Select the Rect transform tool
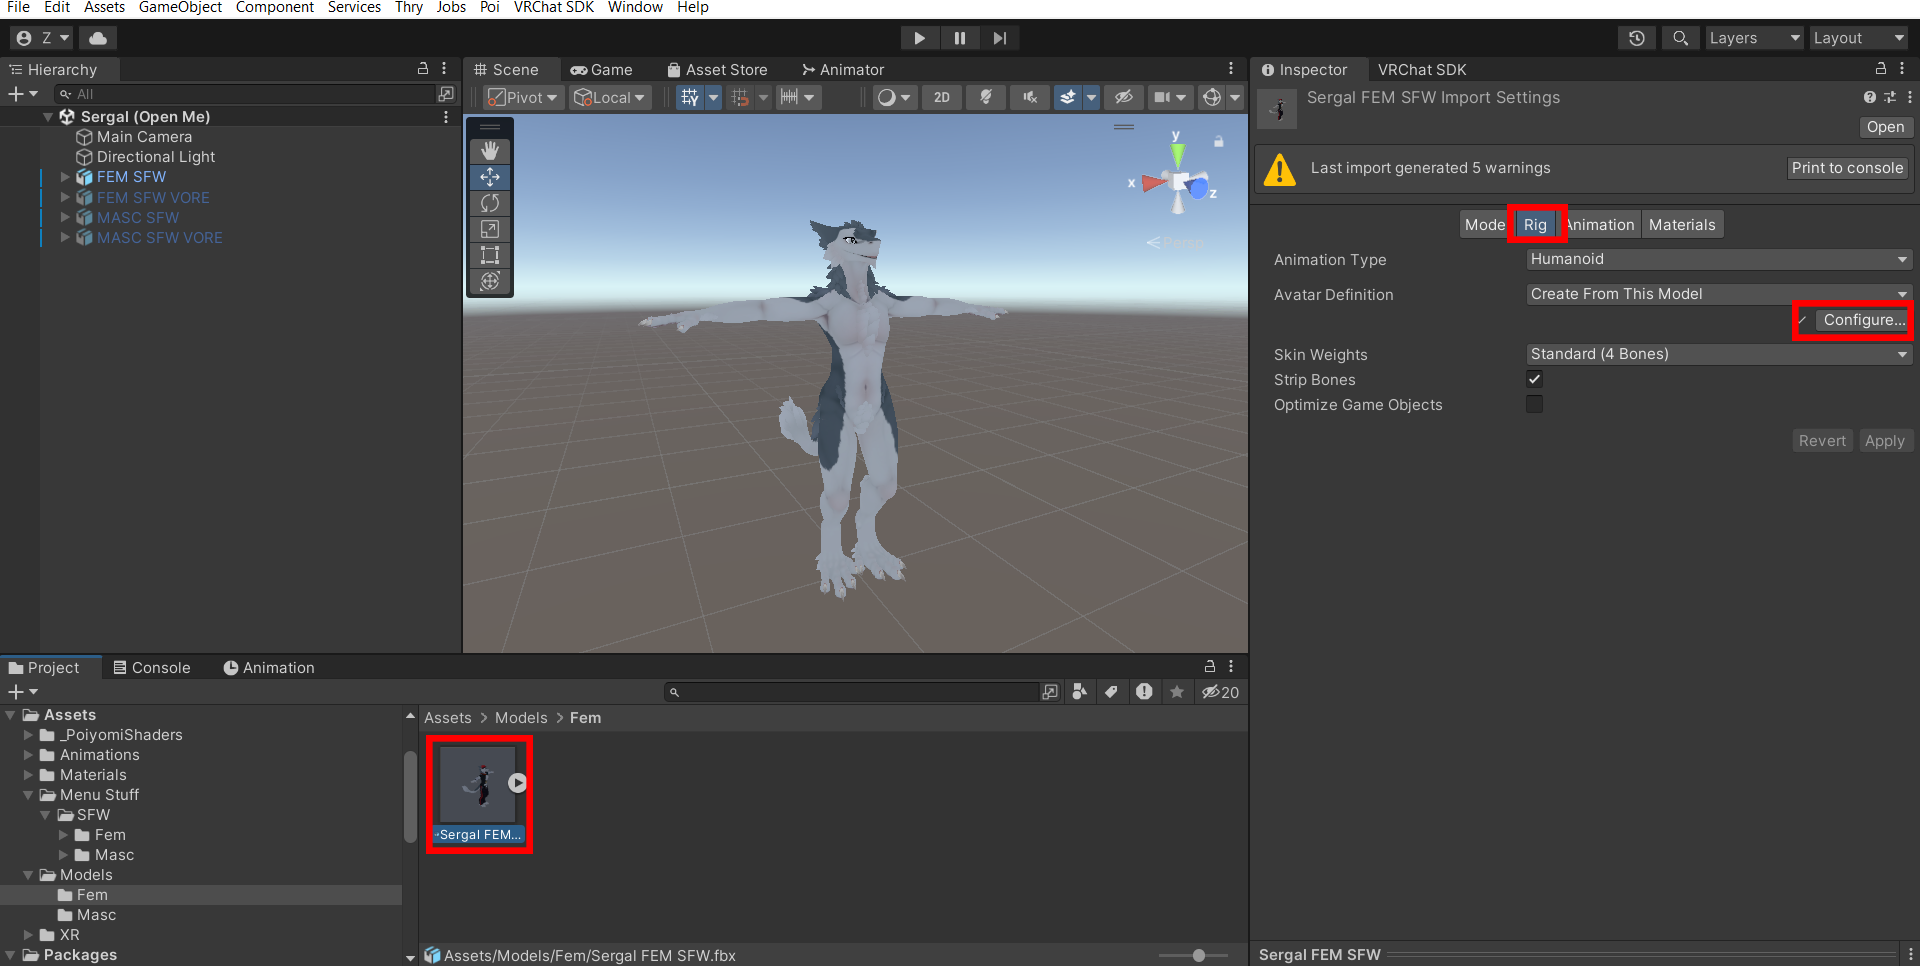 pos(490,255)
